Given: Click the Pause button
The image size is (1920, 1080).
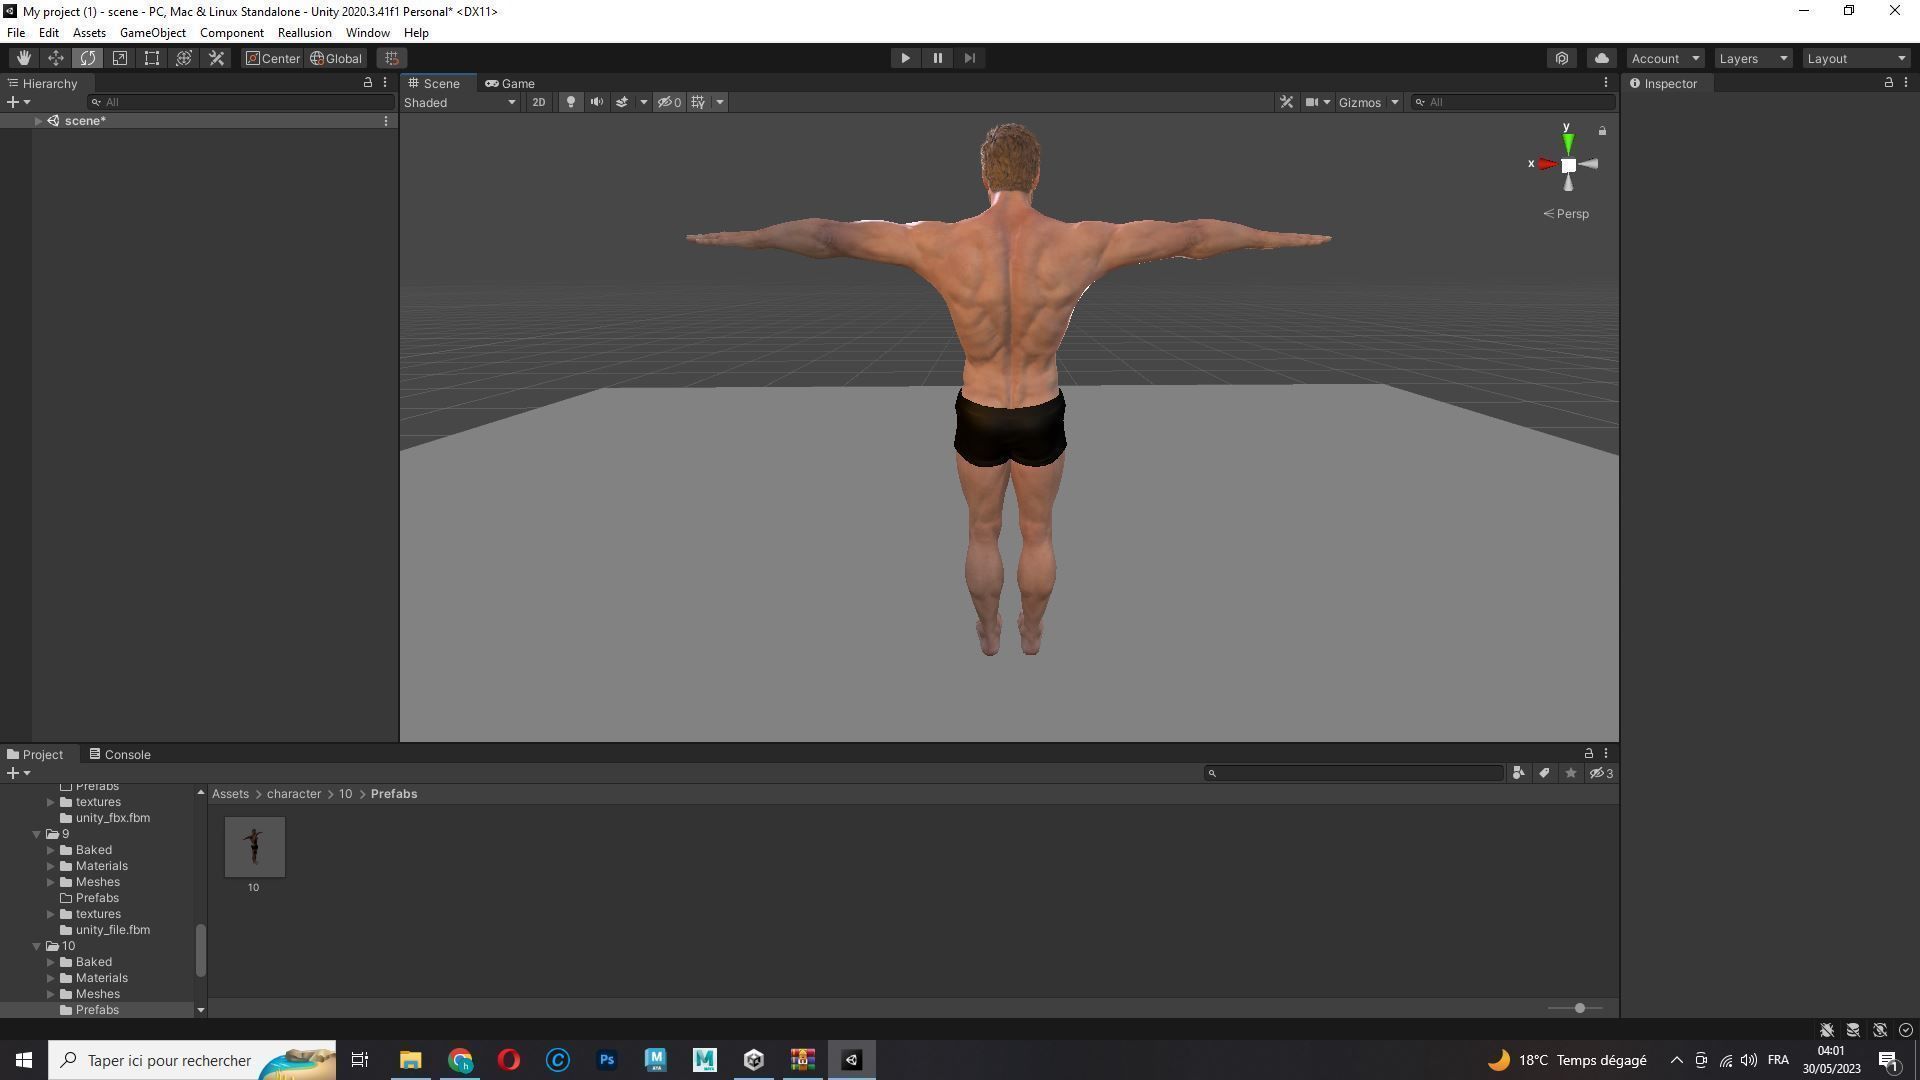Looking at the screenshot, I should click(937, 58).
